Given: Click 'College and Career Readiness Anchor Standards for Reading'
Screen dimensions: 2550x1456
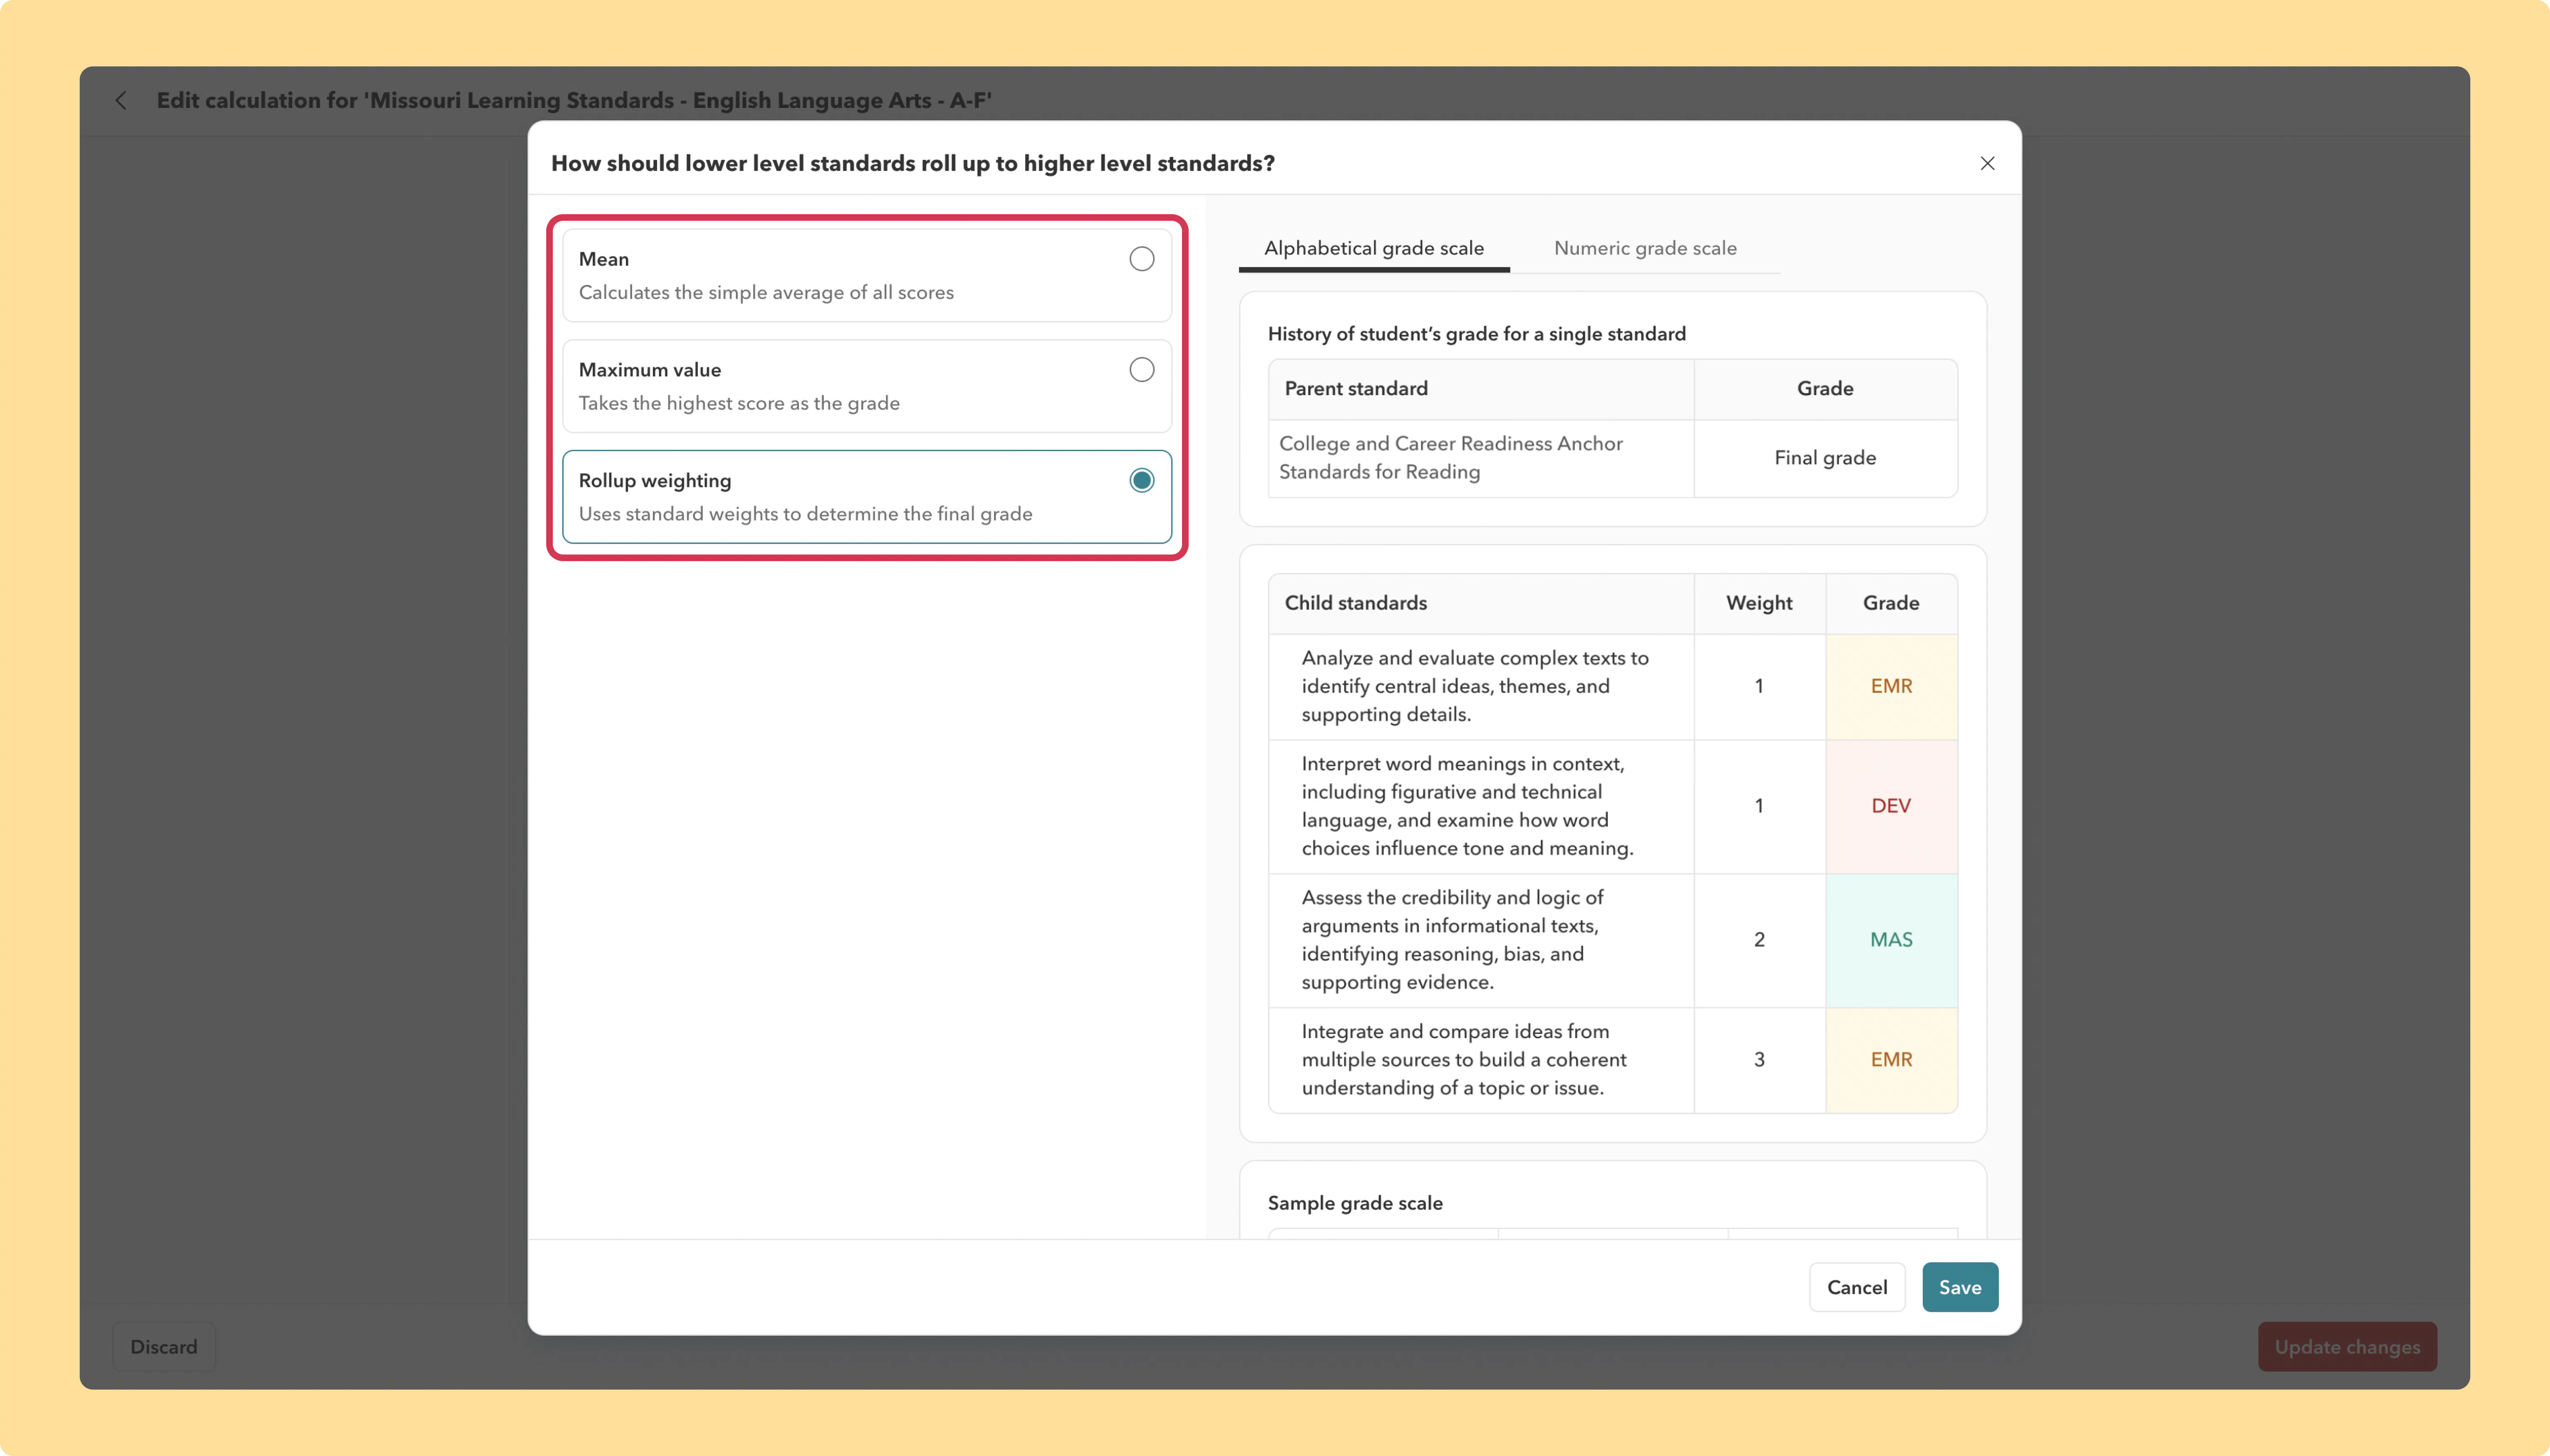Looking at the screenshot, I should [x=1450, y=458].
